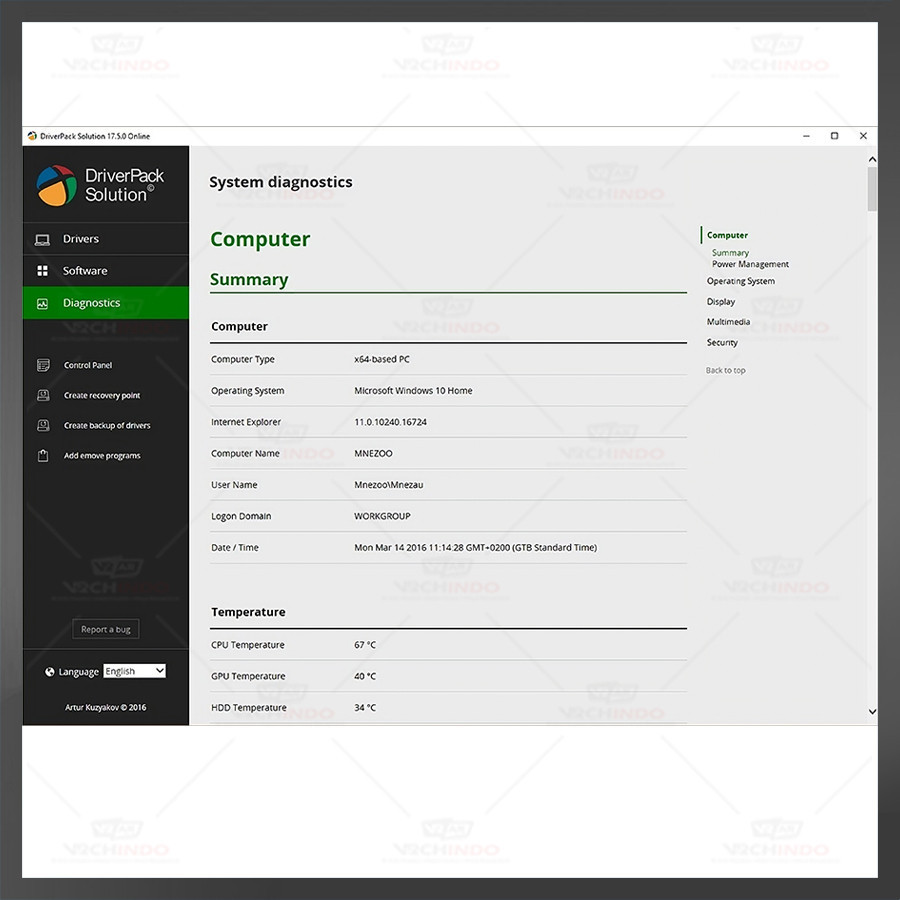The width and height of the screenshot is (900, 900).
Task: Click the DriverPack Solution logo
Action: [x=57, y=185]
